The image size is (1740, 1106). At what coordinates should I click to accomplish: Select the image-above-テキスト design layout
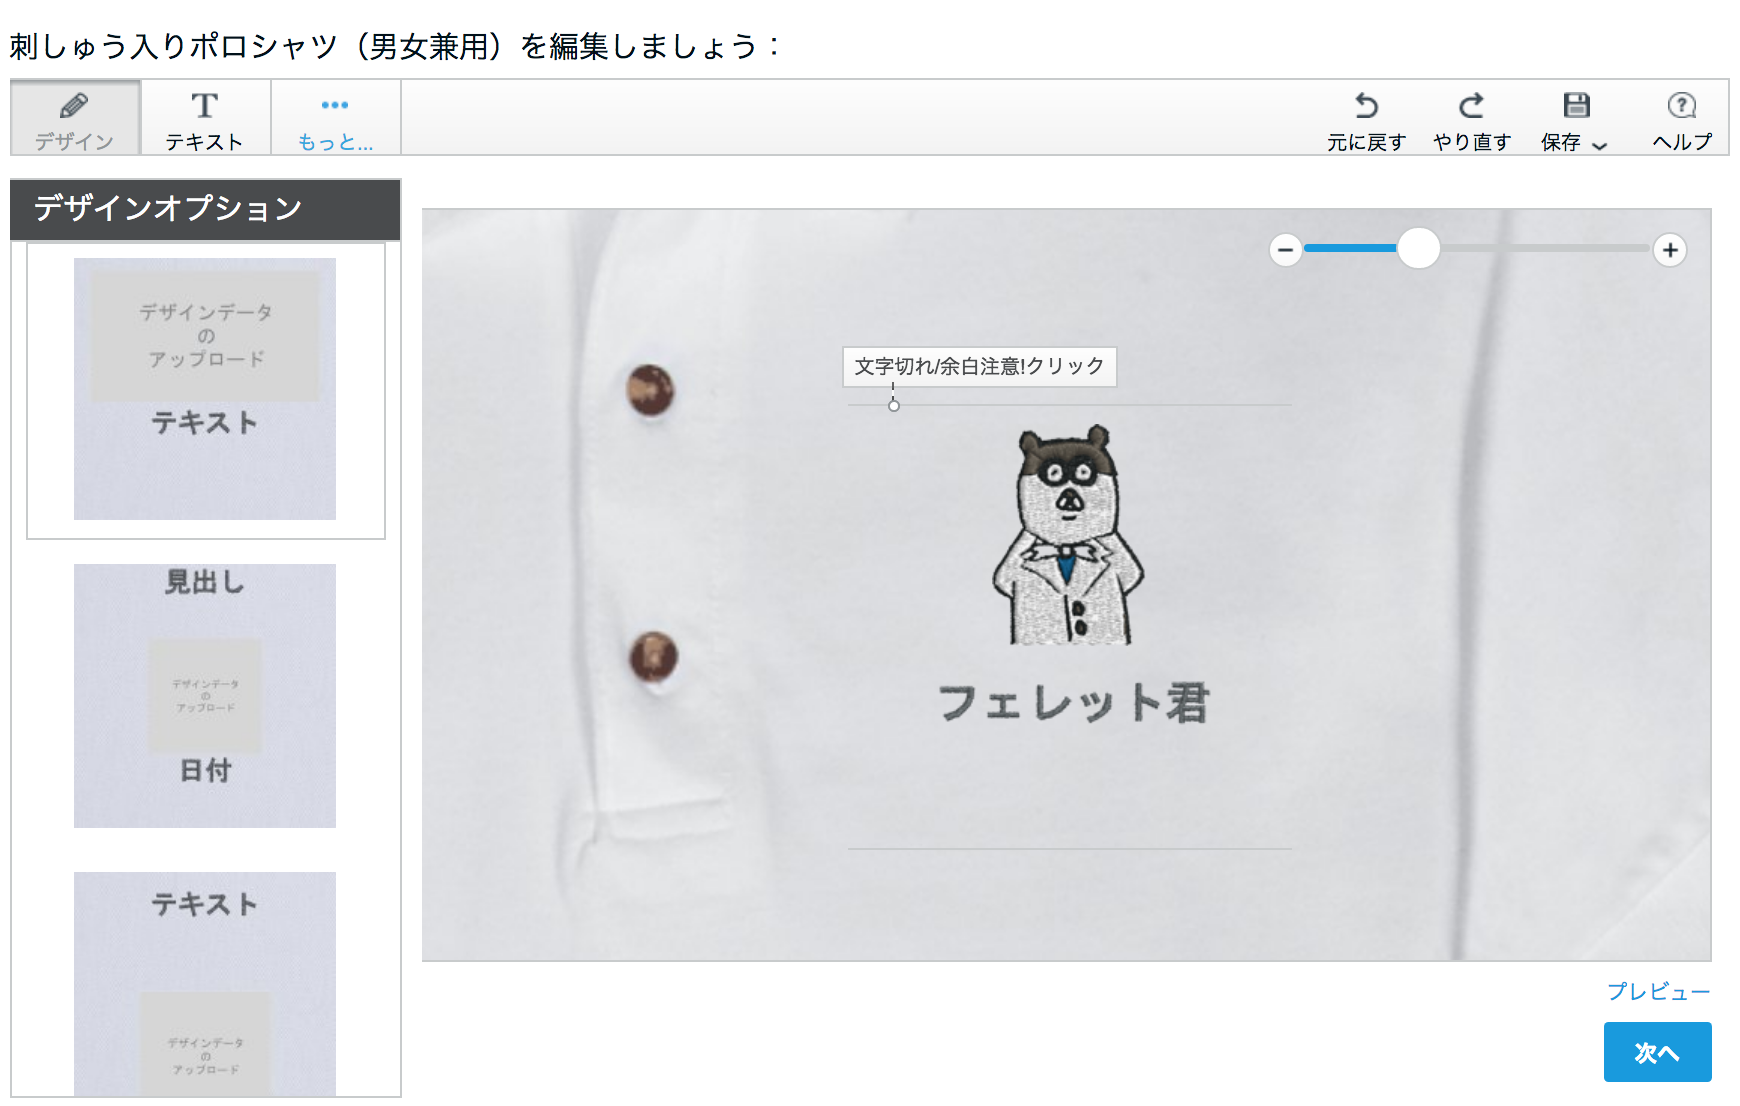(205, 389)
